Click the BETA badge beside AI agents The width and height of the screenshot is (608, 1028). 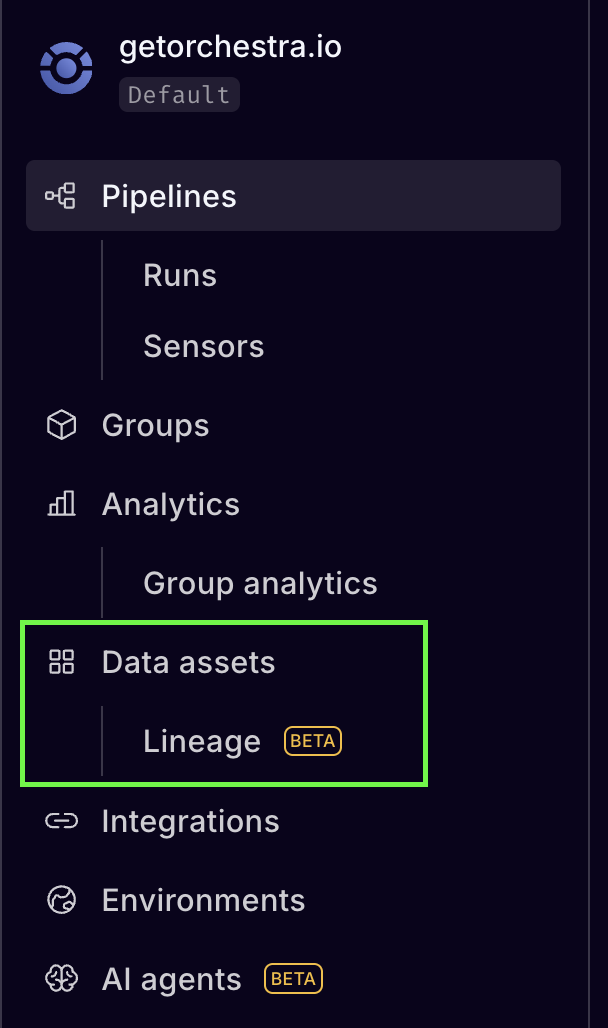click(x=293, y=979)
